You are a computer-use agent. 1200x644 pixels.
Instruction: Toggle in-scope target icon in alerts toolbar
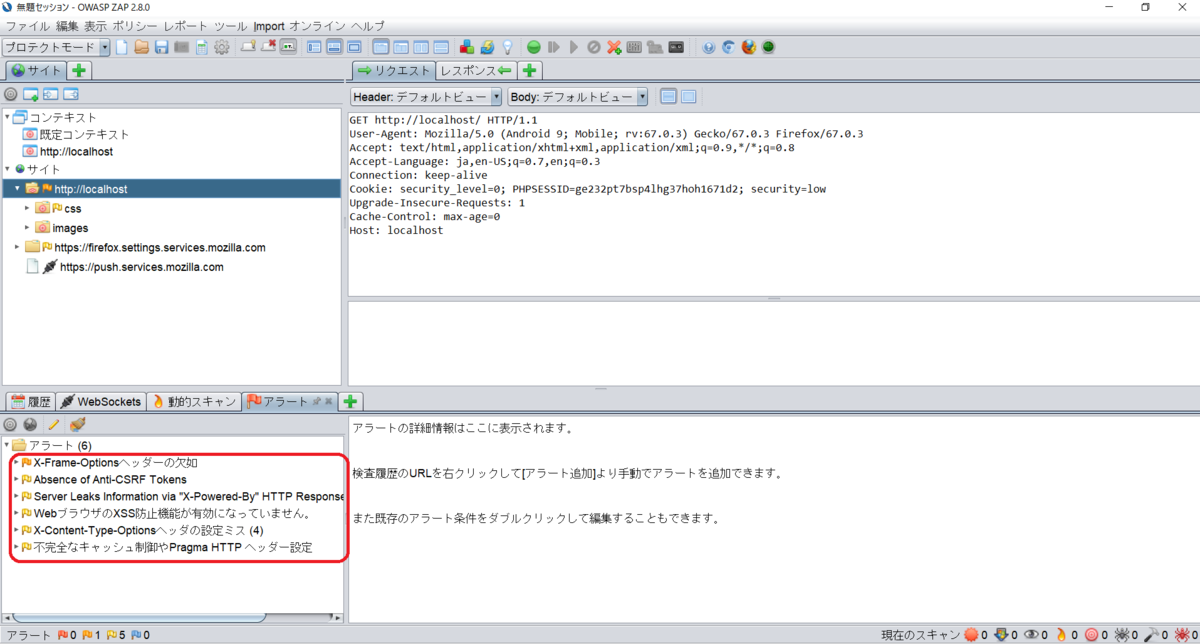pos(10,424)
